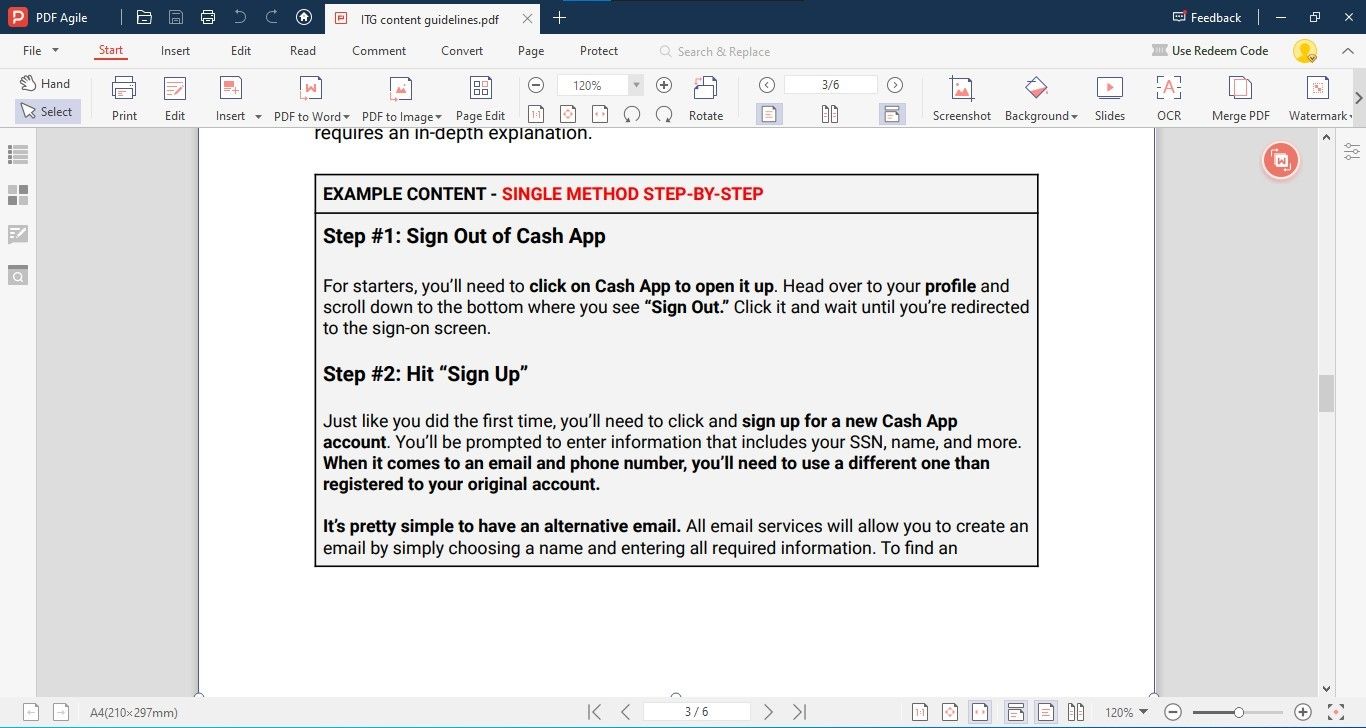Click Use Redeem Code
This screenshot has height=728, width=1366.
1210,51
